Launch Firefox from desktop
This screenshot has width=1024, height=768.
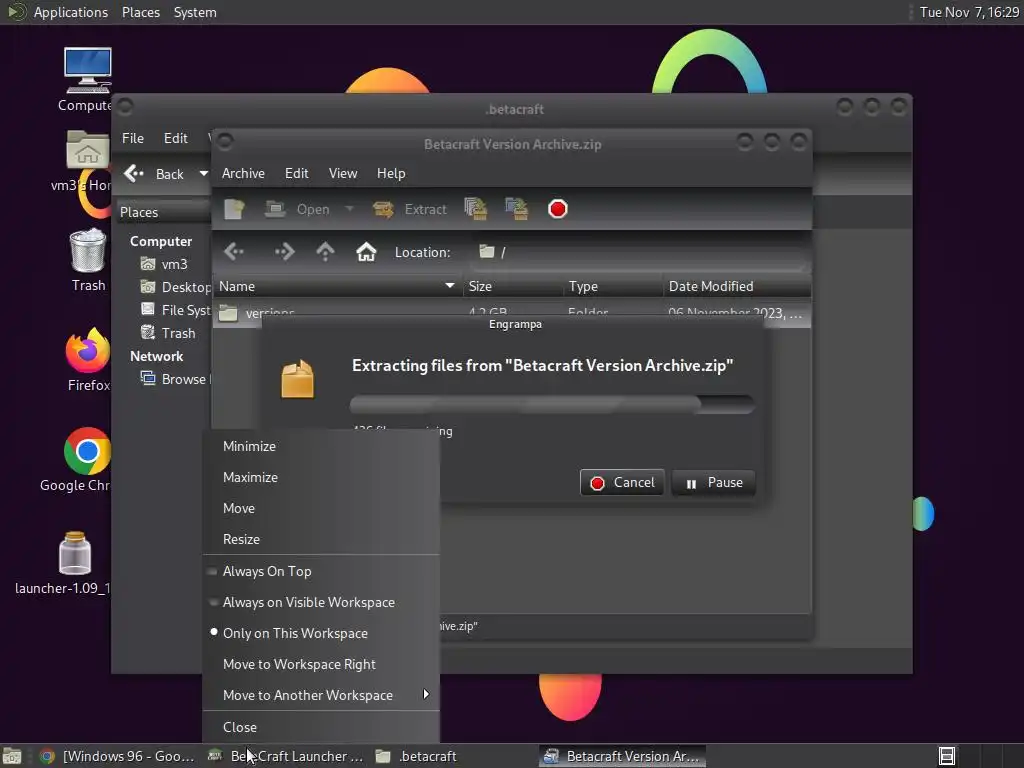coord(88,359)
